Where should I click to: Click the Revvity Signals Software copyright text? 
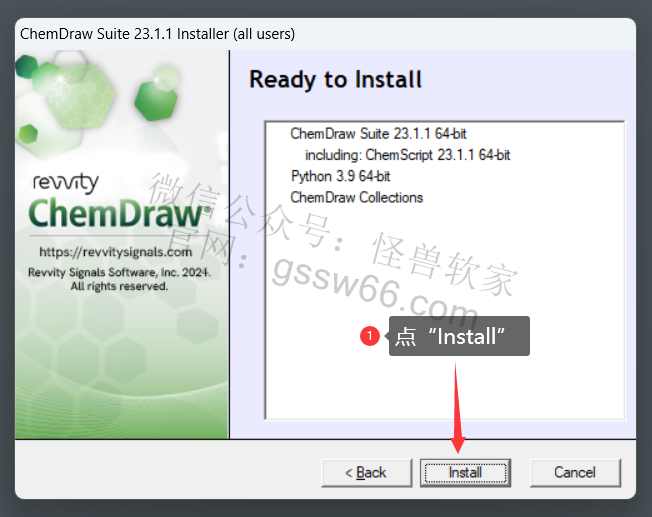[x=119, y=272]
